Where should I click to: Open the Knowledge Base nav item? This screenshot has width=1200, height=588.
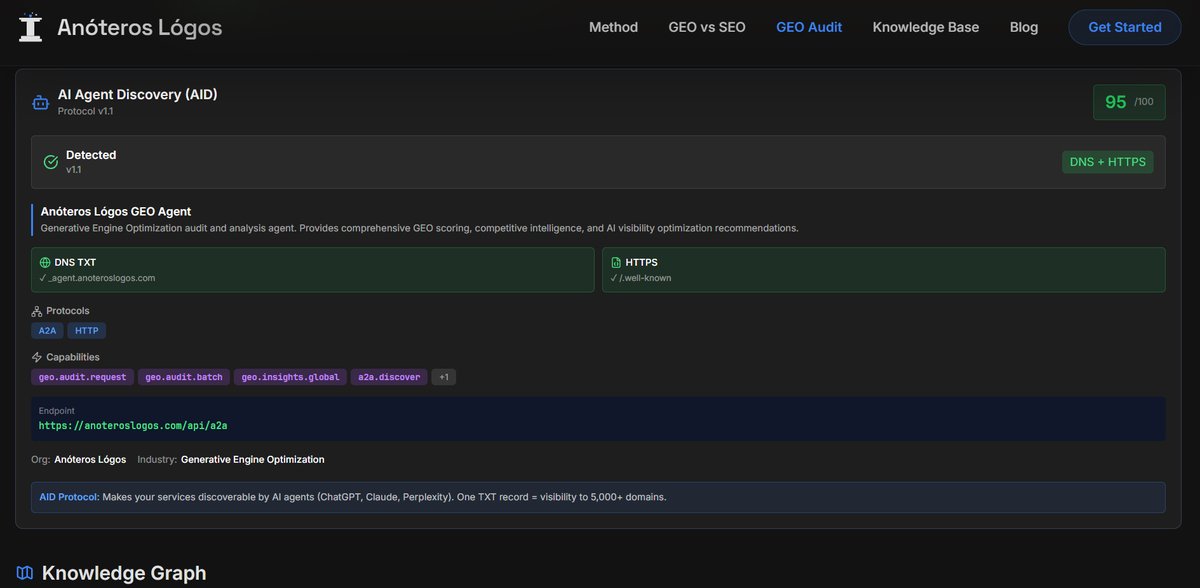pyautogui.click(x=926, y=27)
